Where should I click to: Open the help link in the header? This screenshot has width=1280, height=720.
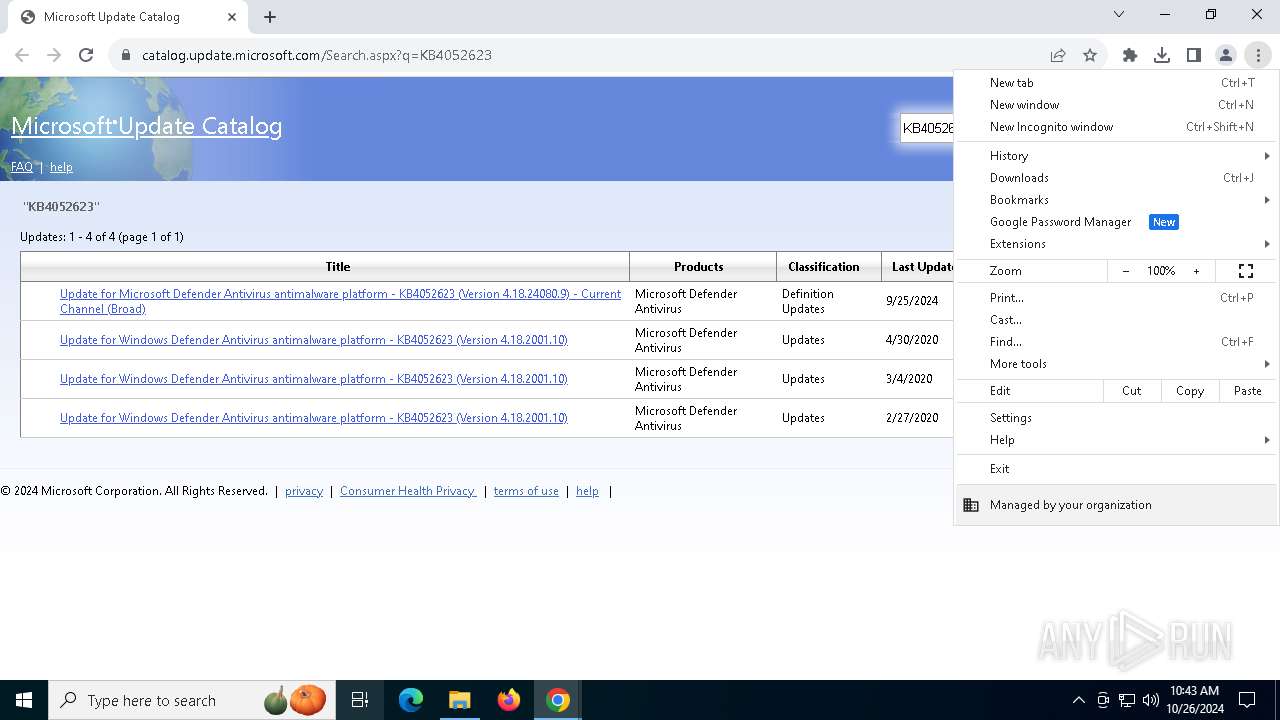61,167
